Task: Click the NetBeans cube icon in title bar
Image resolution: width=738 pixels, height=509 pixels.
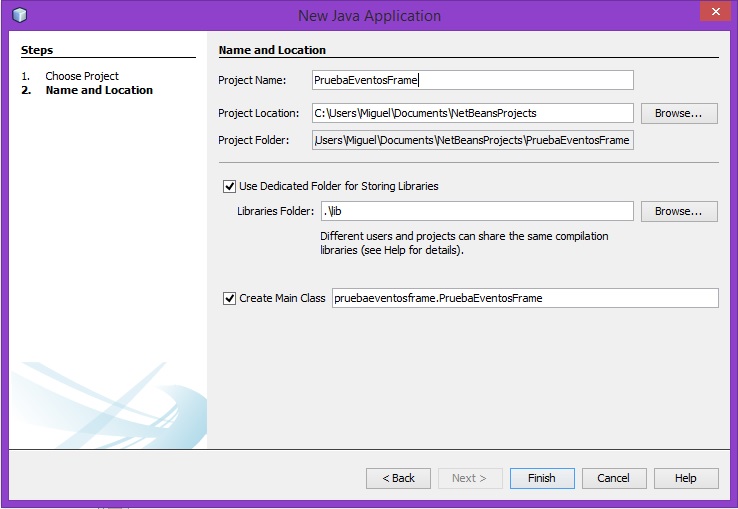Action: click(x=21, y=15)
